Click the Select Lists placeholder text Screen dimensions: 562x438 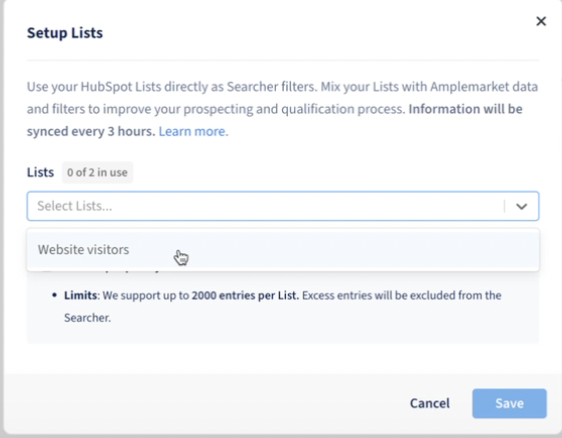click(75, 206)
